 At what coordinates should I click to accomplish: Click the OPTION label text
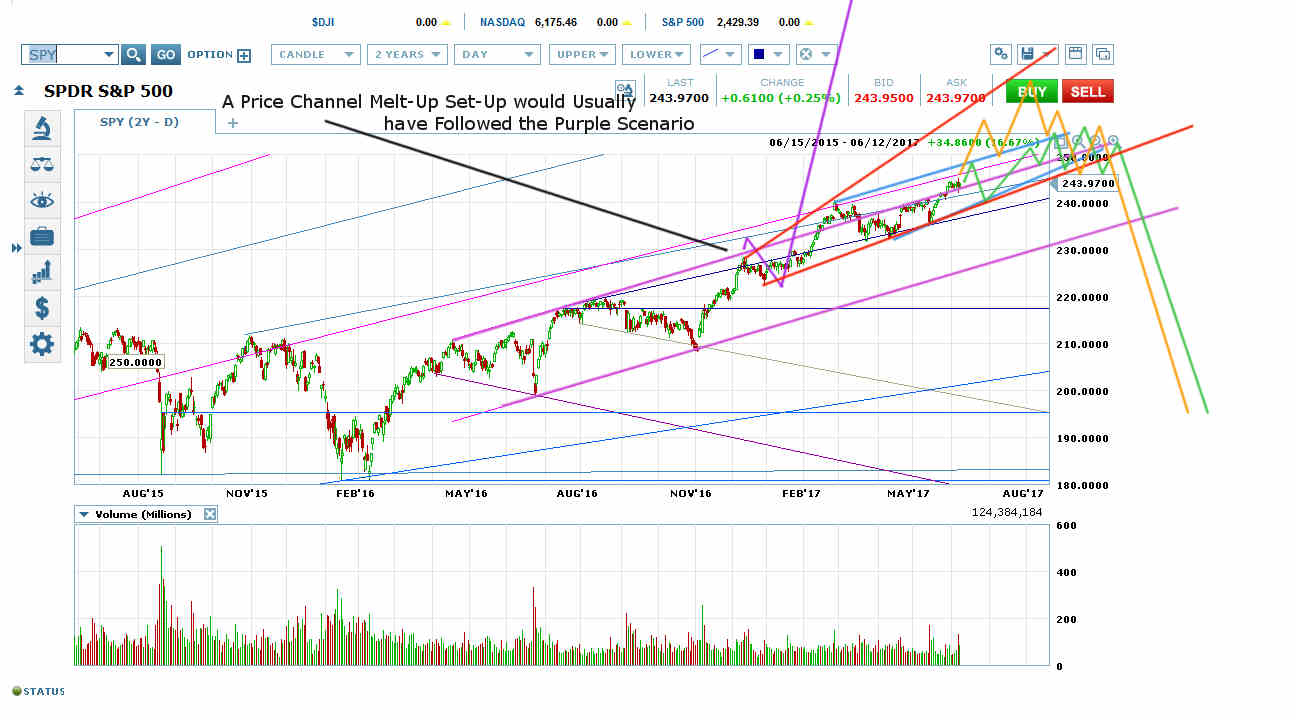coord(210,55)
